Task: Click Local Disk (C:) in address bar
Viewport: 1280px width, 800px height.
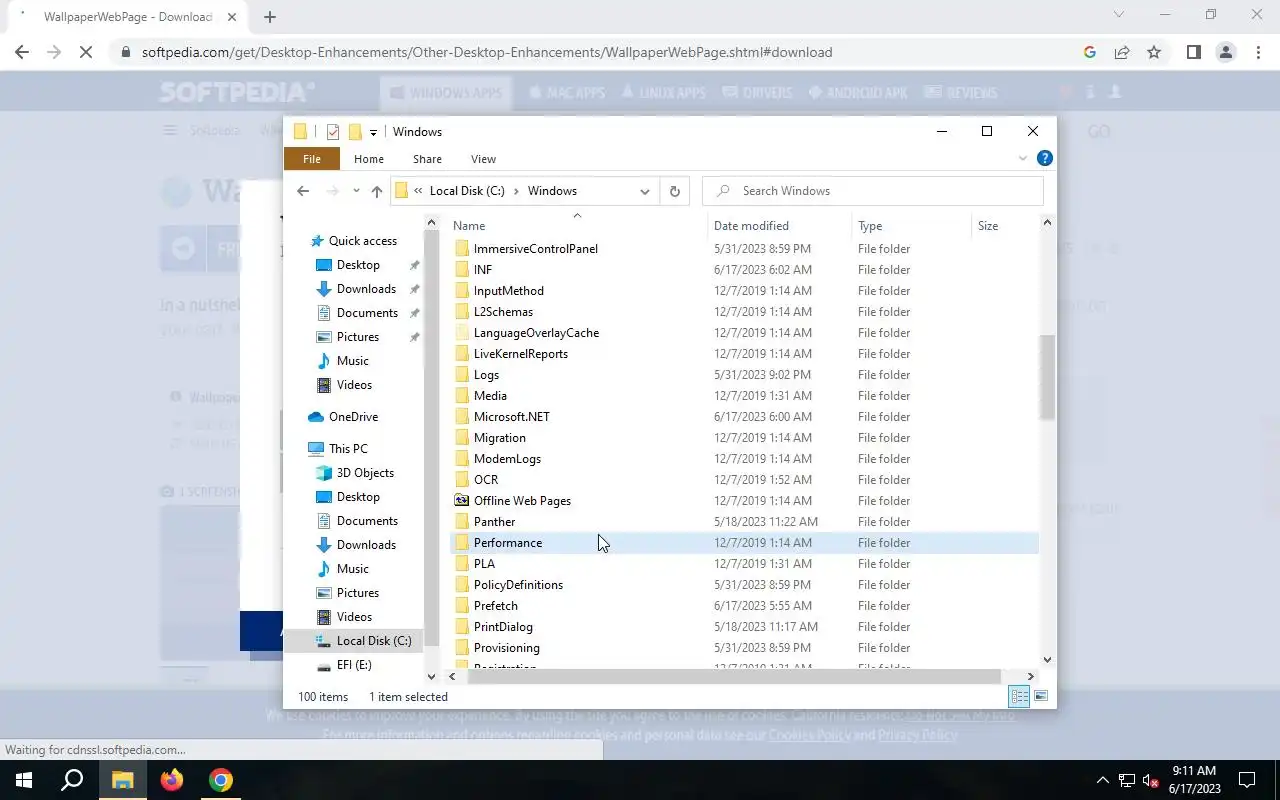Action: pos(467,191)
